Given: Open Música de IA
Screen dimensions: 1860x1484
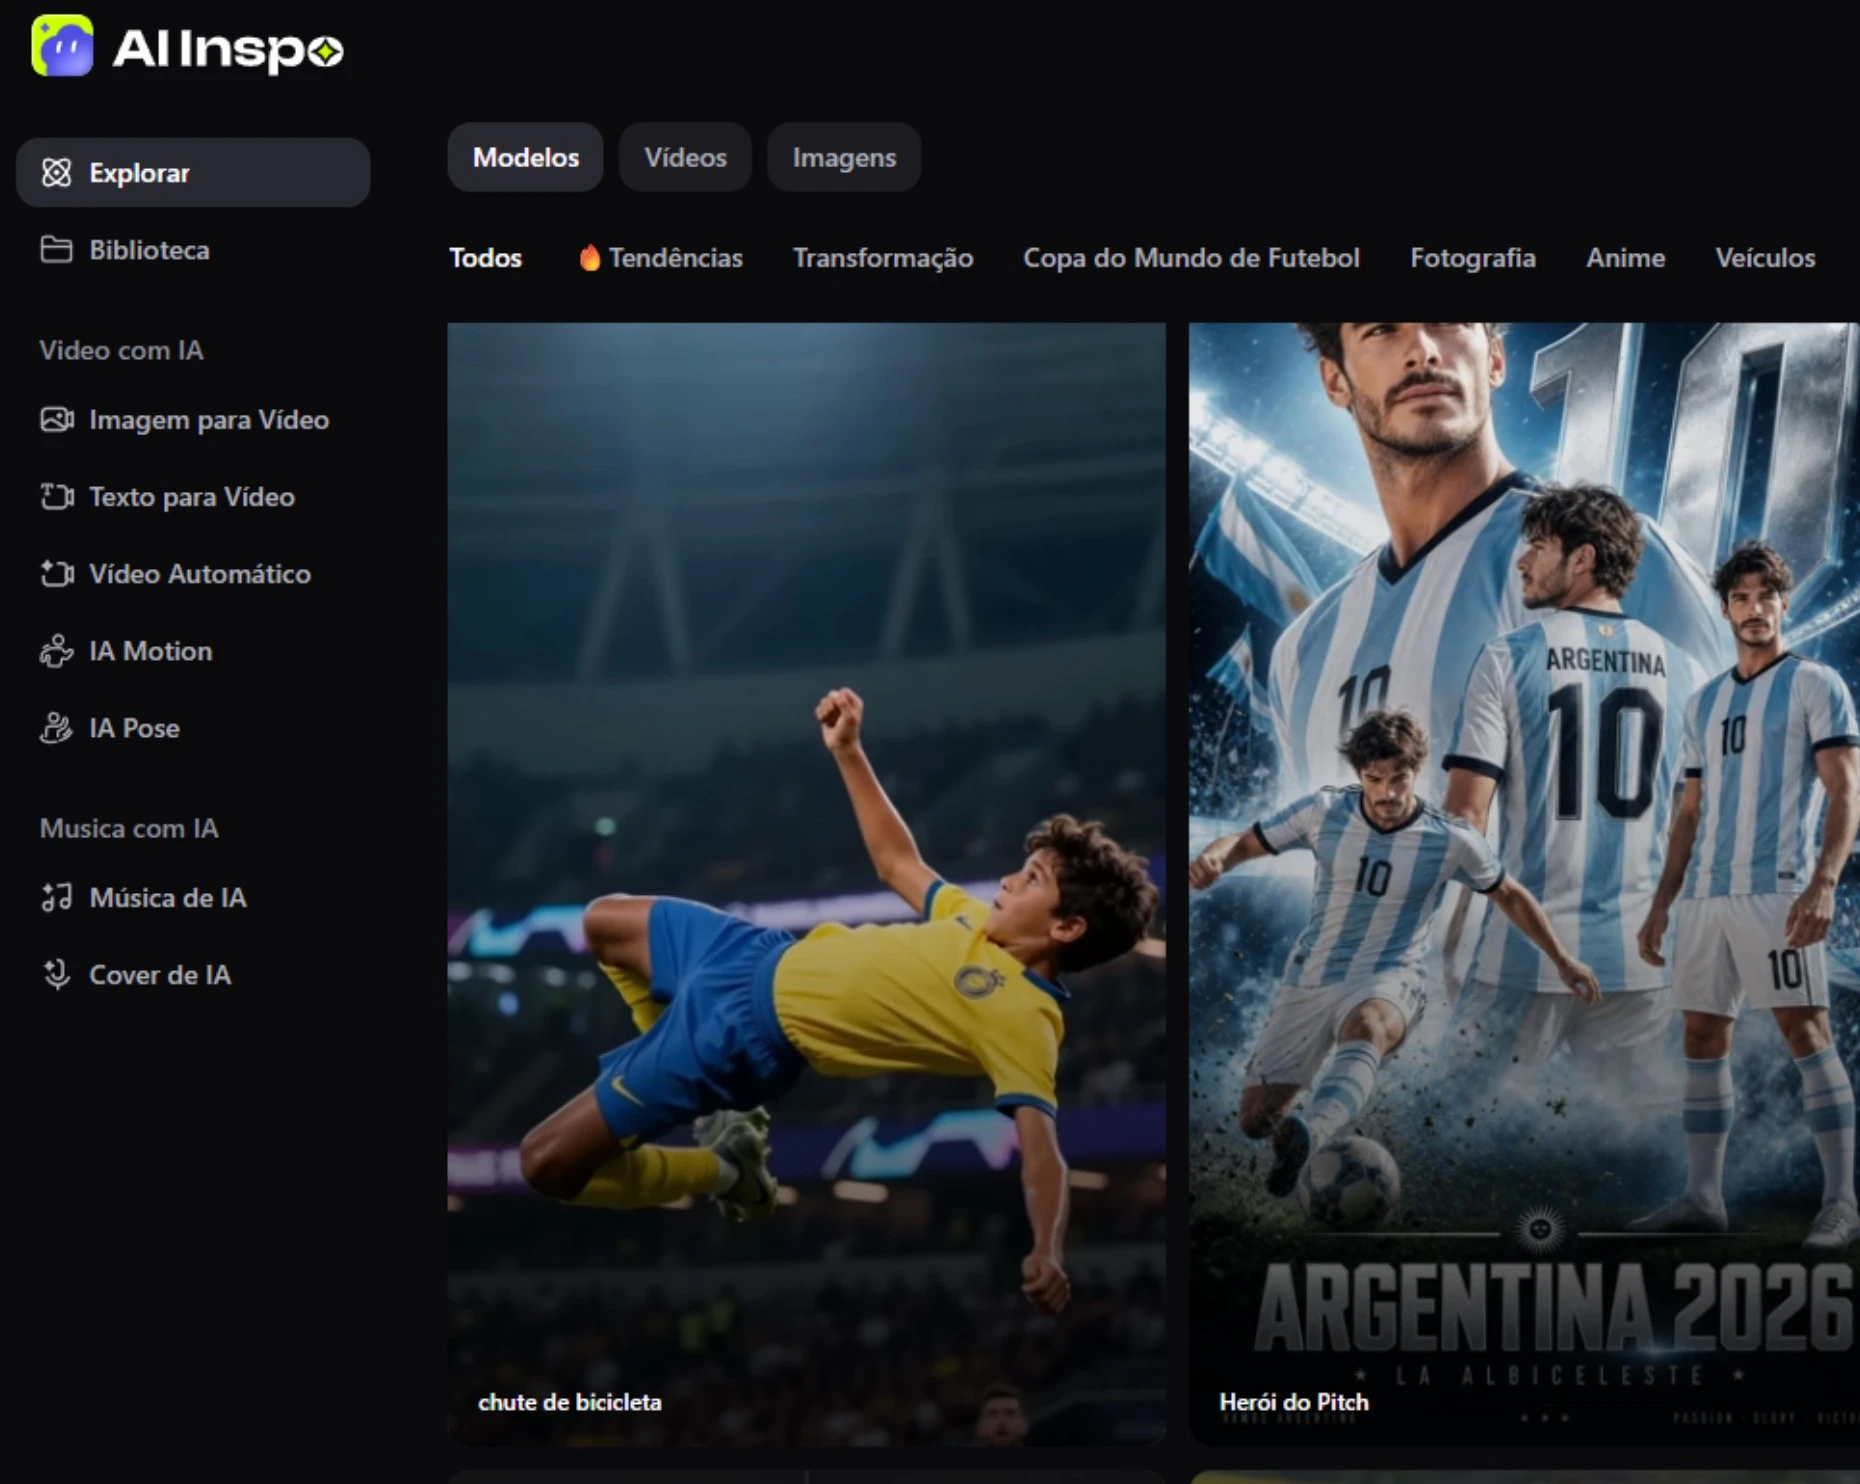Looking at the screenshot, I should pos(193,897).
